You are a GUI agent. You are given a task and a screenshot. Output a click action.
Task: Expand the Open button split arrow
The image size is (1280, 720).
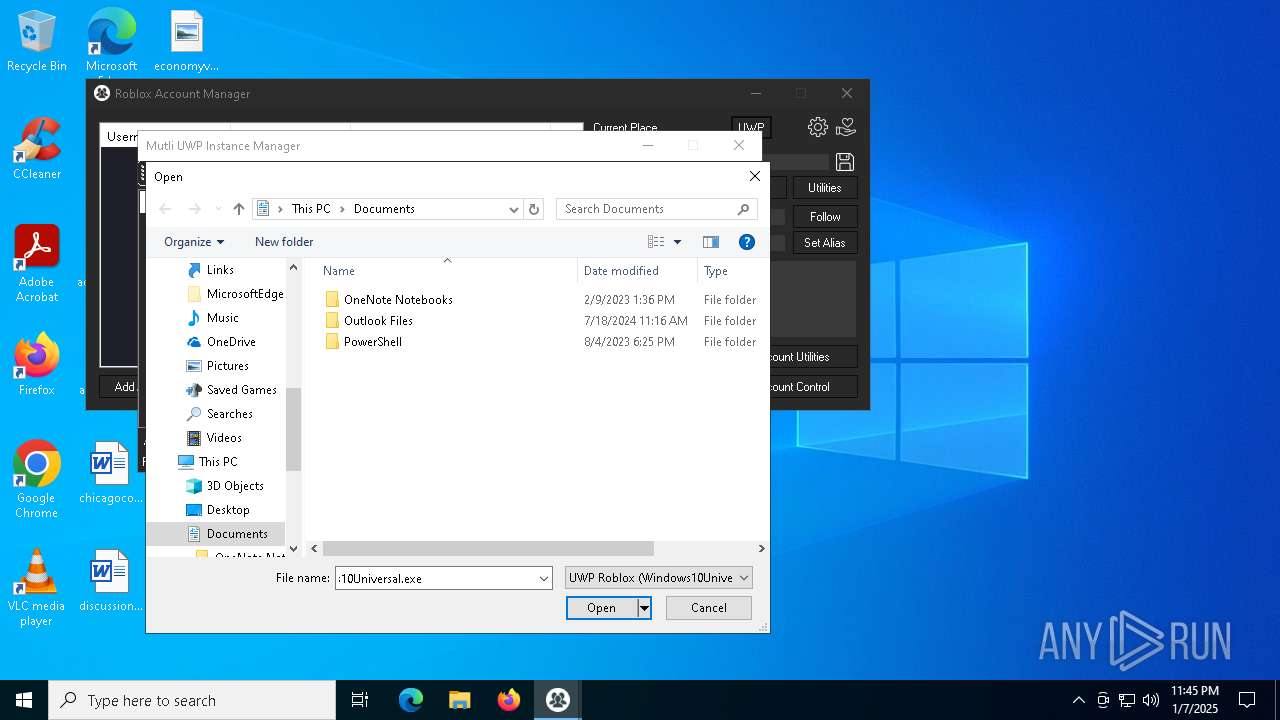(644, 608)
